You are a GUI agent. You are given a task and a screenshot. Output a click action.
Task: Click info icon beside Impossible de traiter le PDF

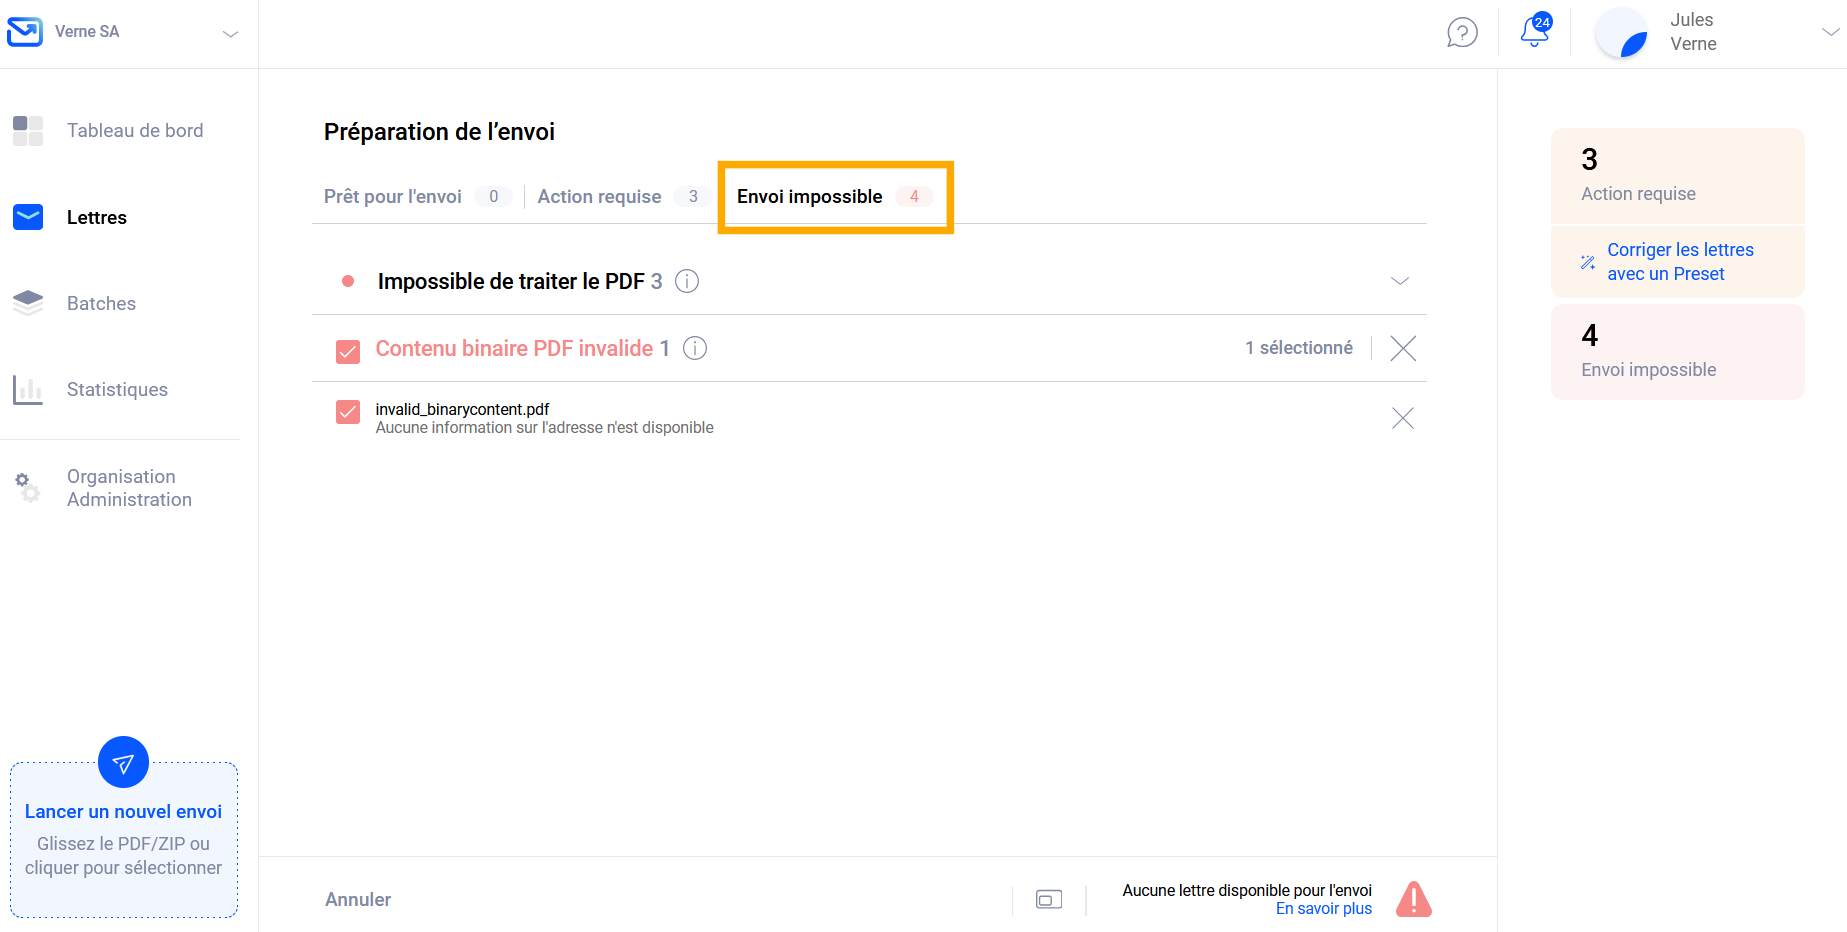(x=687, y=281)
